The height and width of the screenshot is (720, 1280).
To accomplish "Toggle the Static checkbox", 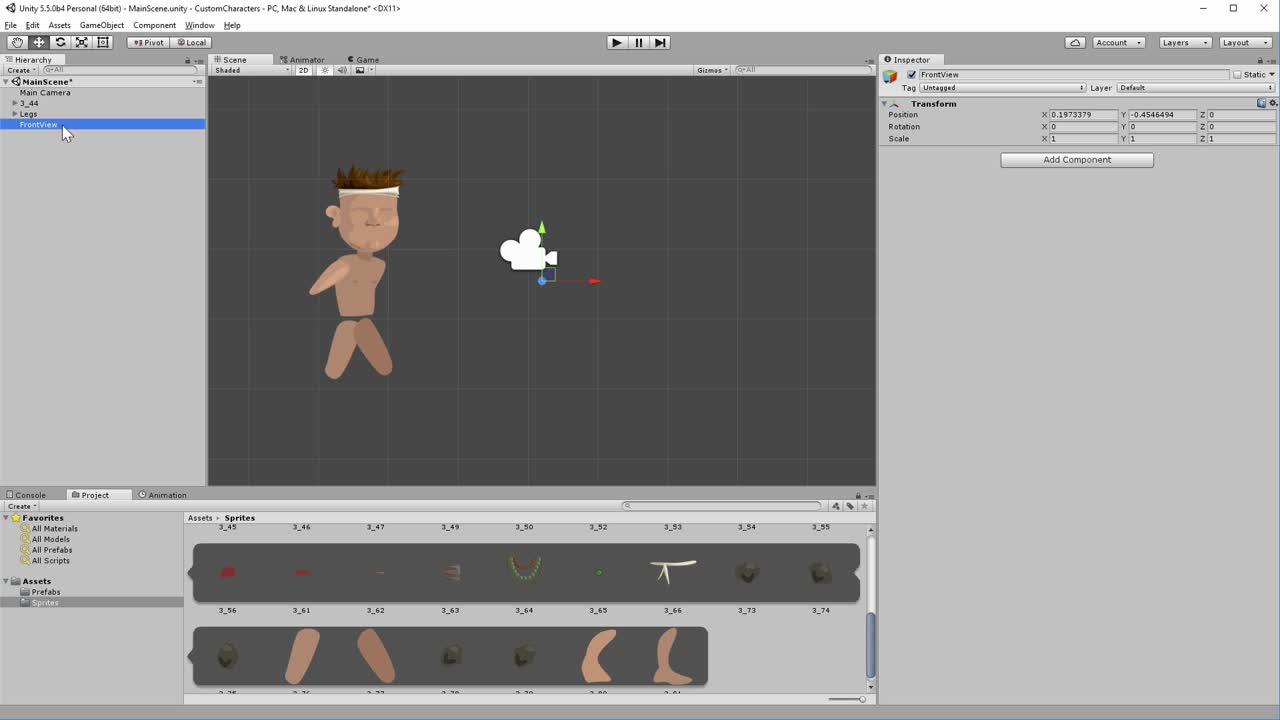I will click(x=1237, y=75).
